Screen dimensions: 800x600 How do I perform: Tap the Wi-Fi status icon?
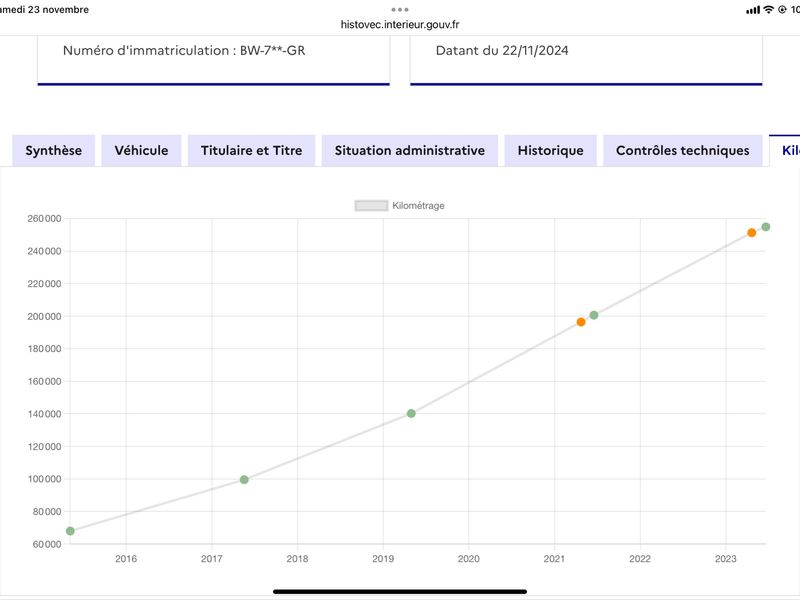768,10
